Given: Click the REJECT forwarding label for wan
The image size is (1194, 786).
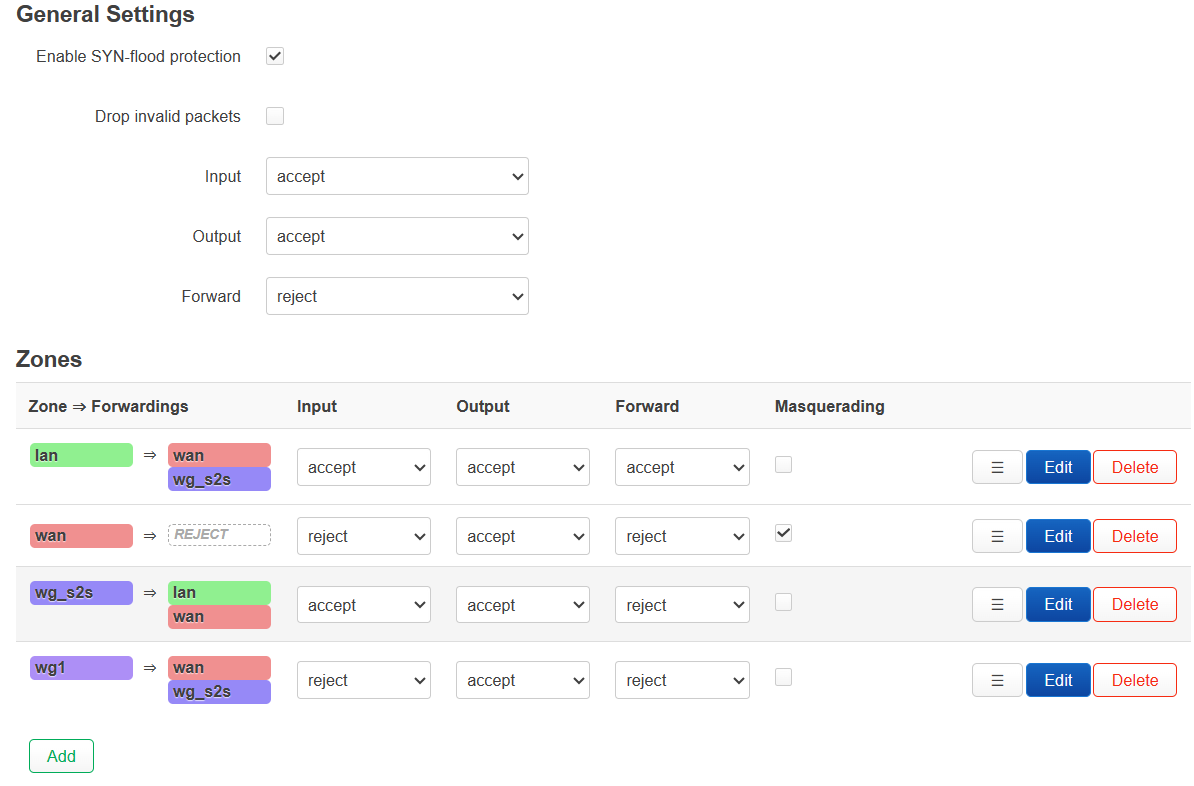Looking at the screenshot, I should (x=219, y=535).
